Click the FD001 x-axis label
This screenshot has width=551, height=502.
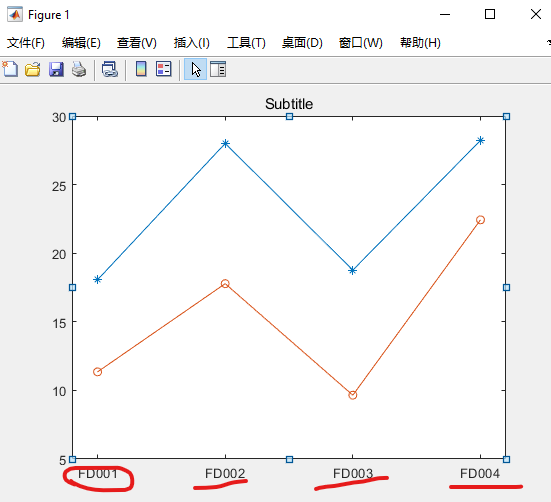pyautogui.click(x=98, y=474)
